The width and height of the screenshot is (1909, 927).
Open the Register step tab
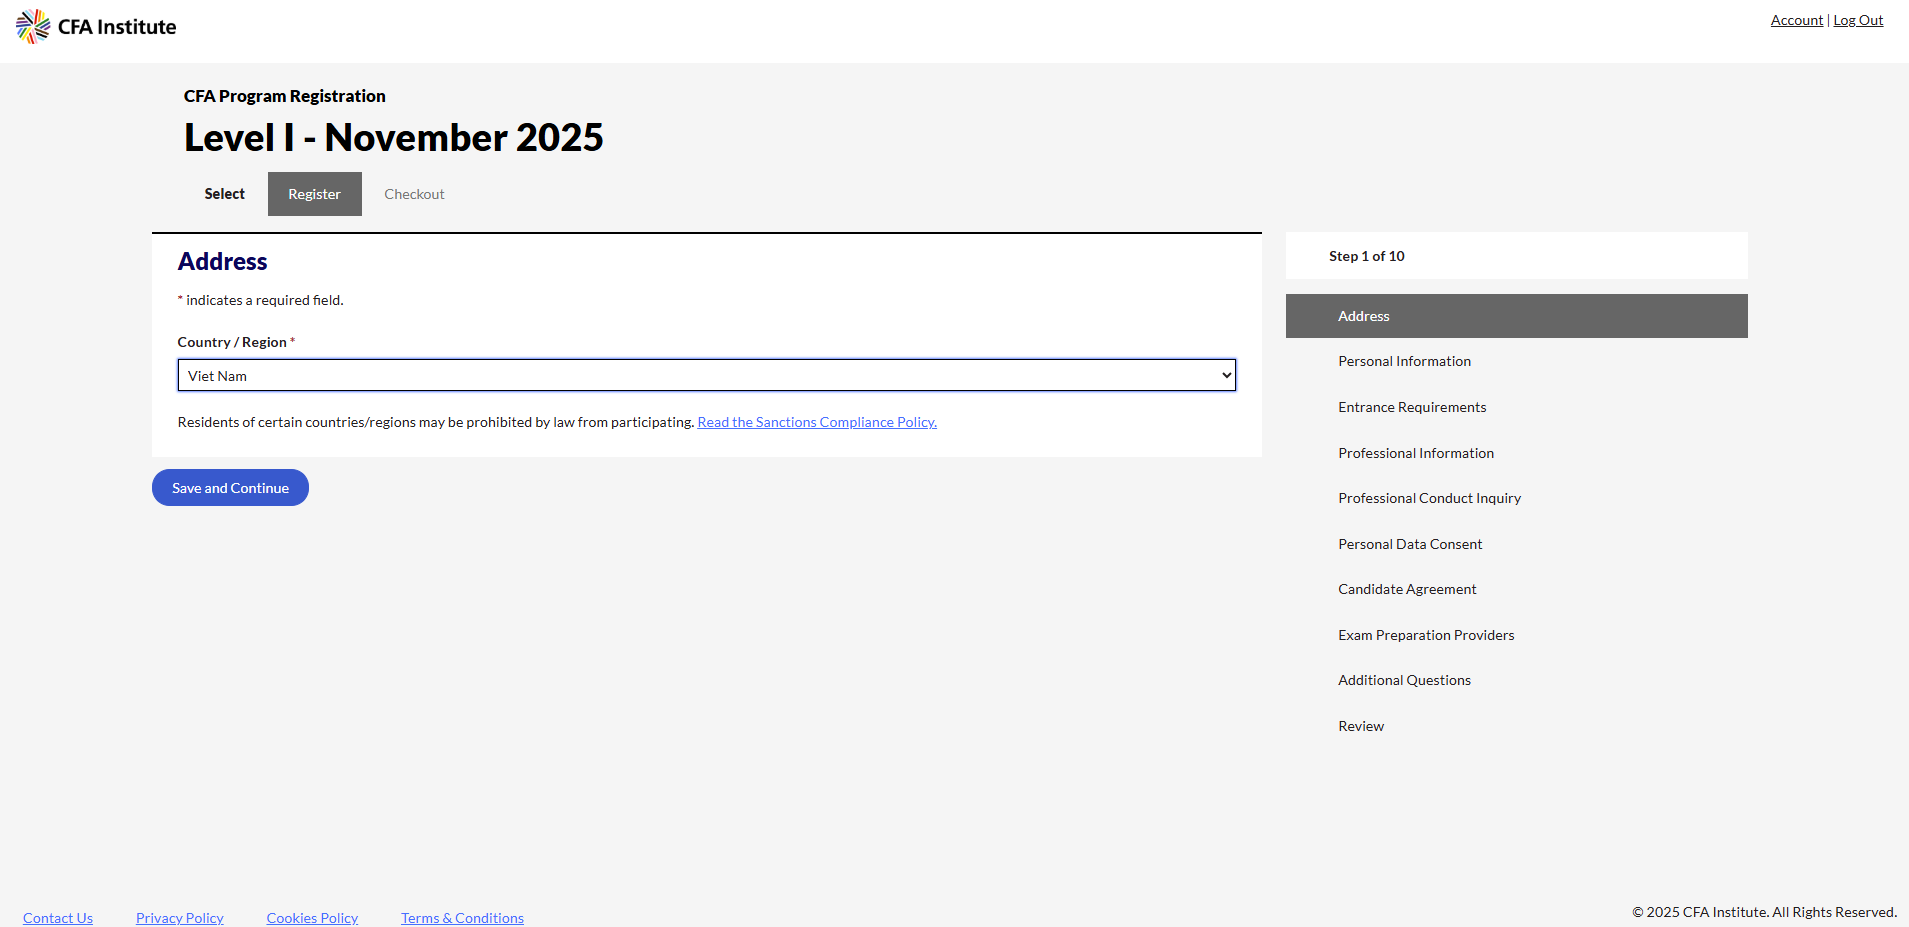[x=314, y=194]
